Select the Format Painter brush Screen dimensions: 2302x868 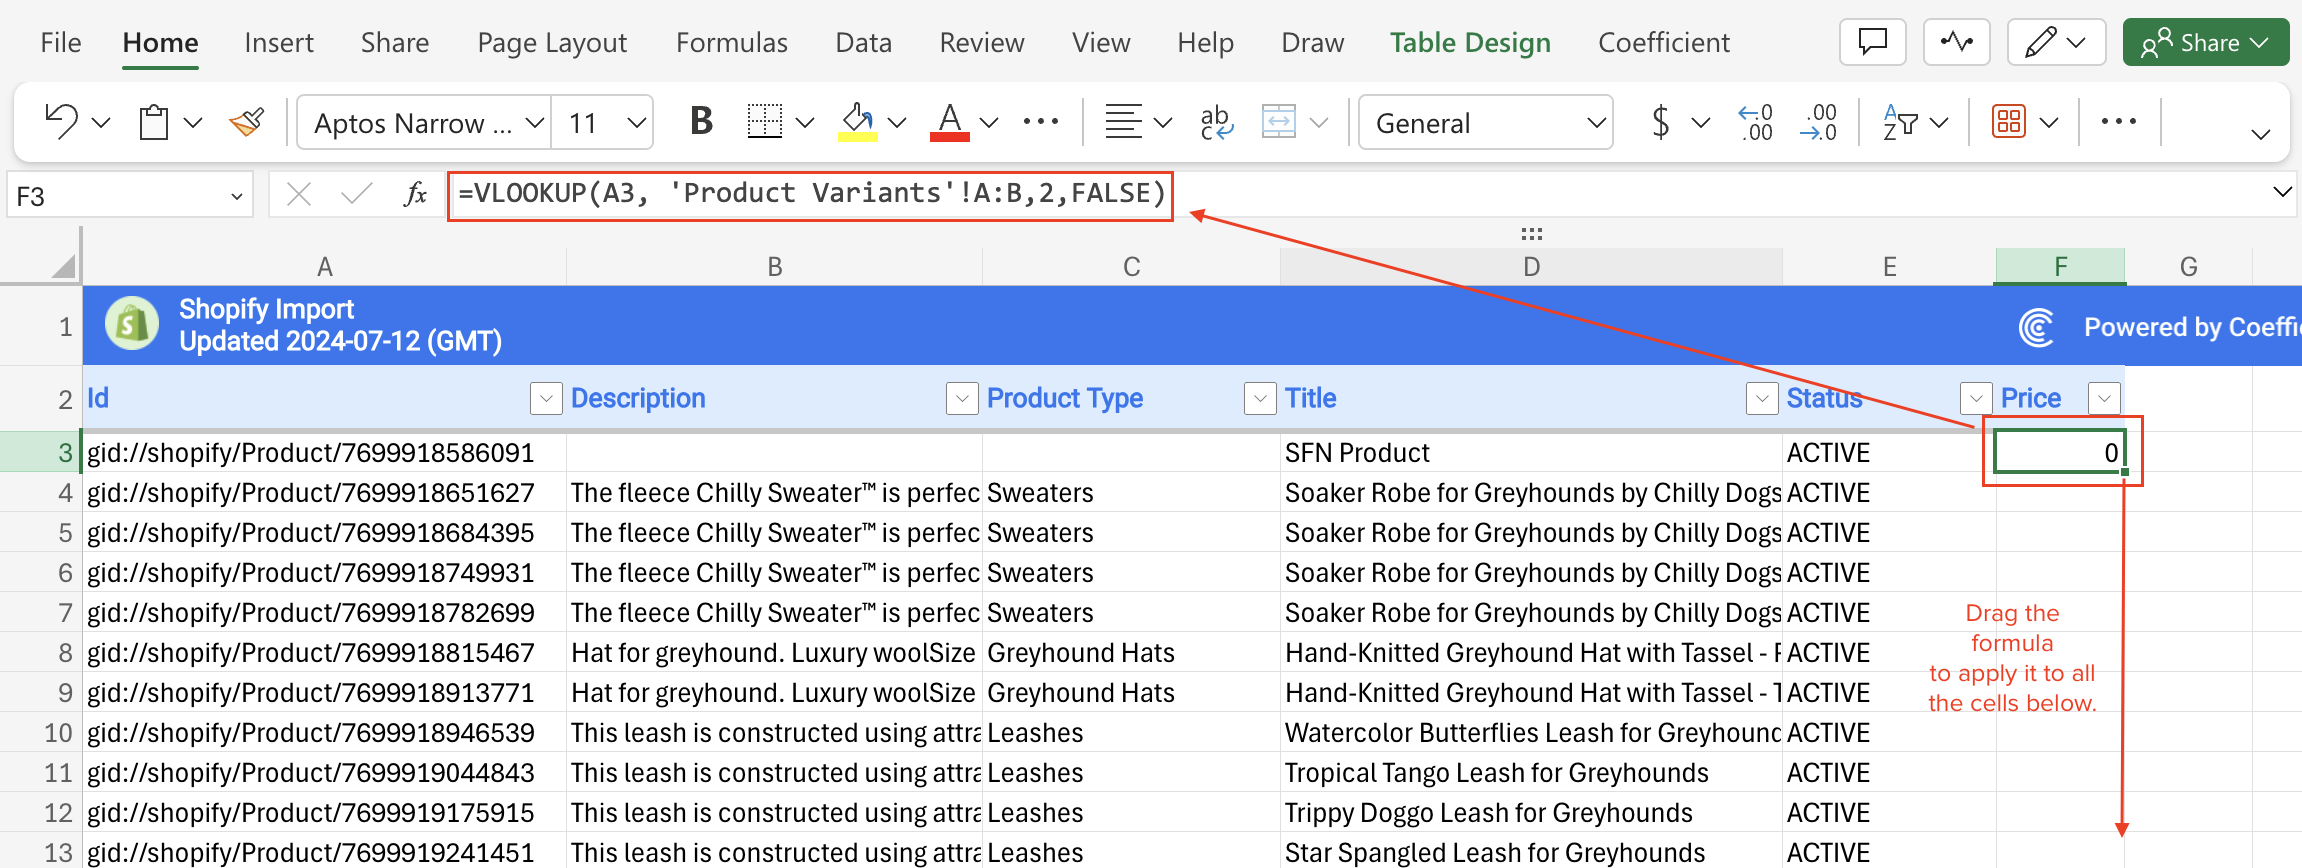(x=247, y=122)
